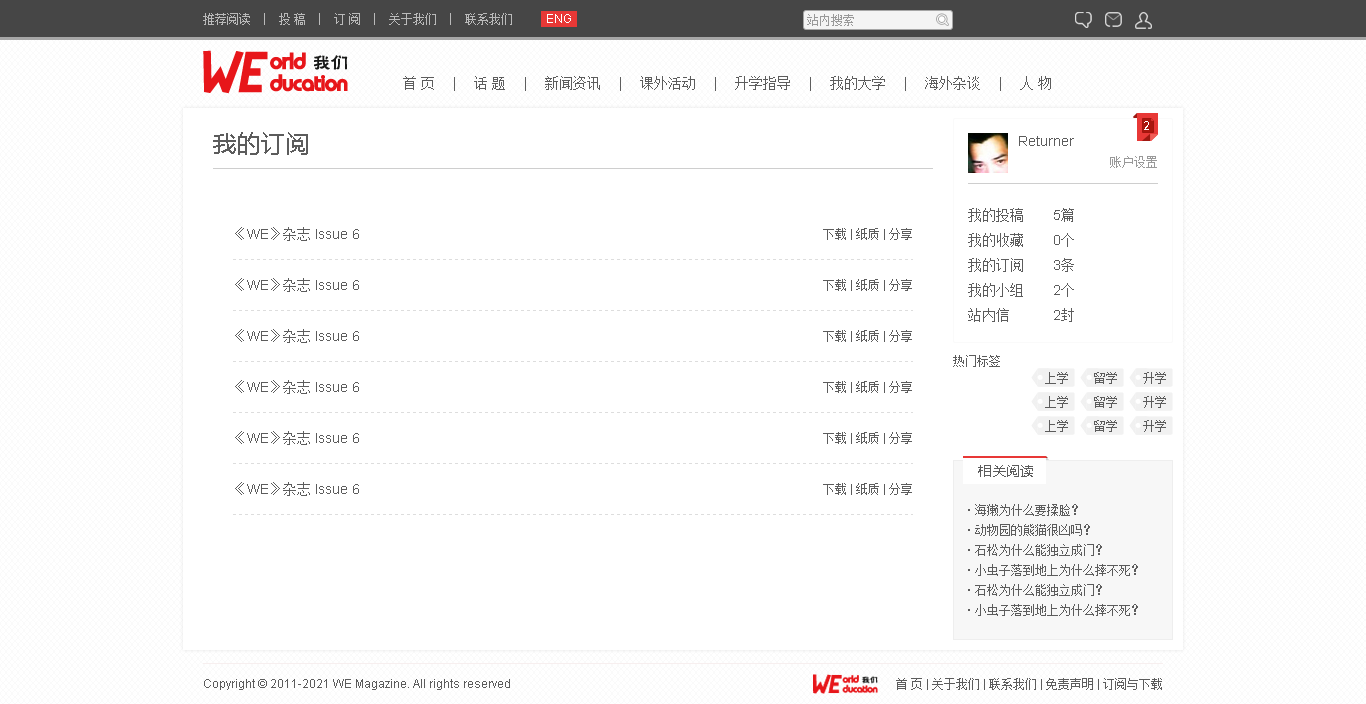
Task: Select the 海外杂谈 navigation item
Action: point(951,83)
